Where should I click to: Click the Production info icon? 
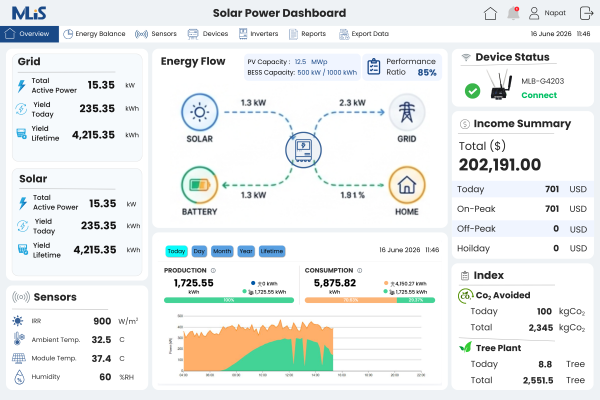213,270
